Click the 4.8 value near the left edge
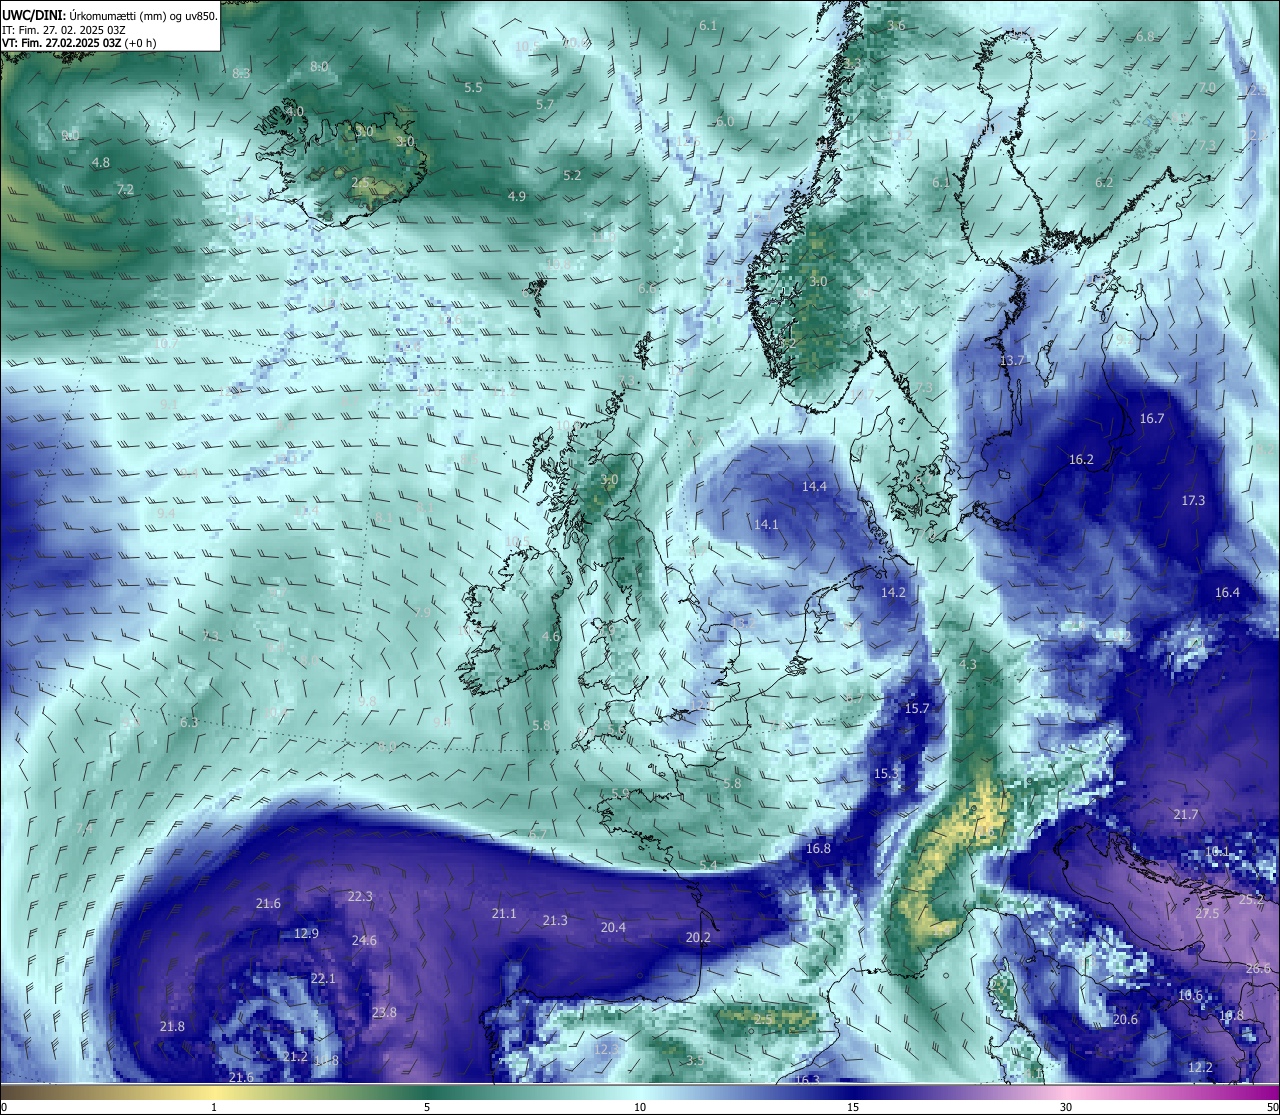This screenshot has height=1115, width=1280. coord(101,163)
